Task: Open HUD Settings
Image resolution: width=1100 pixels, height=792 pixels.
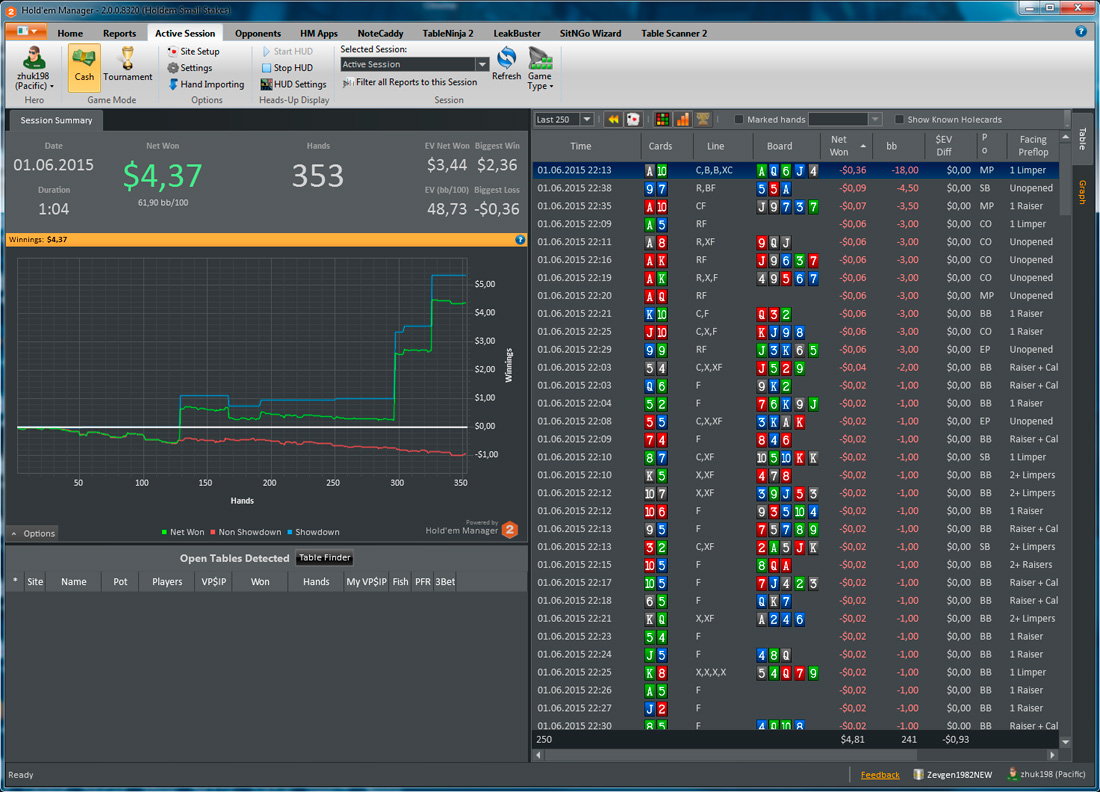Action: [x=293, y=84]
